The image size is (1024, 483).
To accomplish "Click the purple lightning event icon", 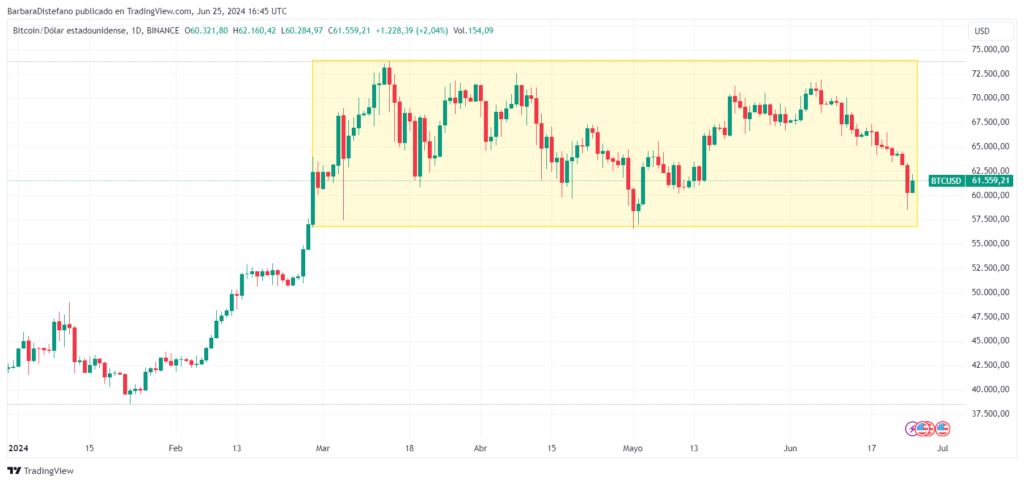I will tap(912, 428).
